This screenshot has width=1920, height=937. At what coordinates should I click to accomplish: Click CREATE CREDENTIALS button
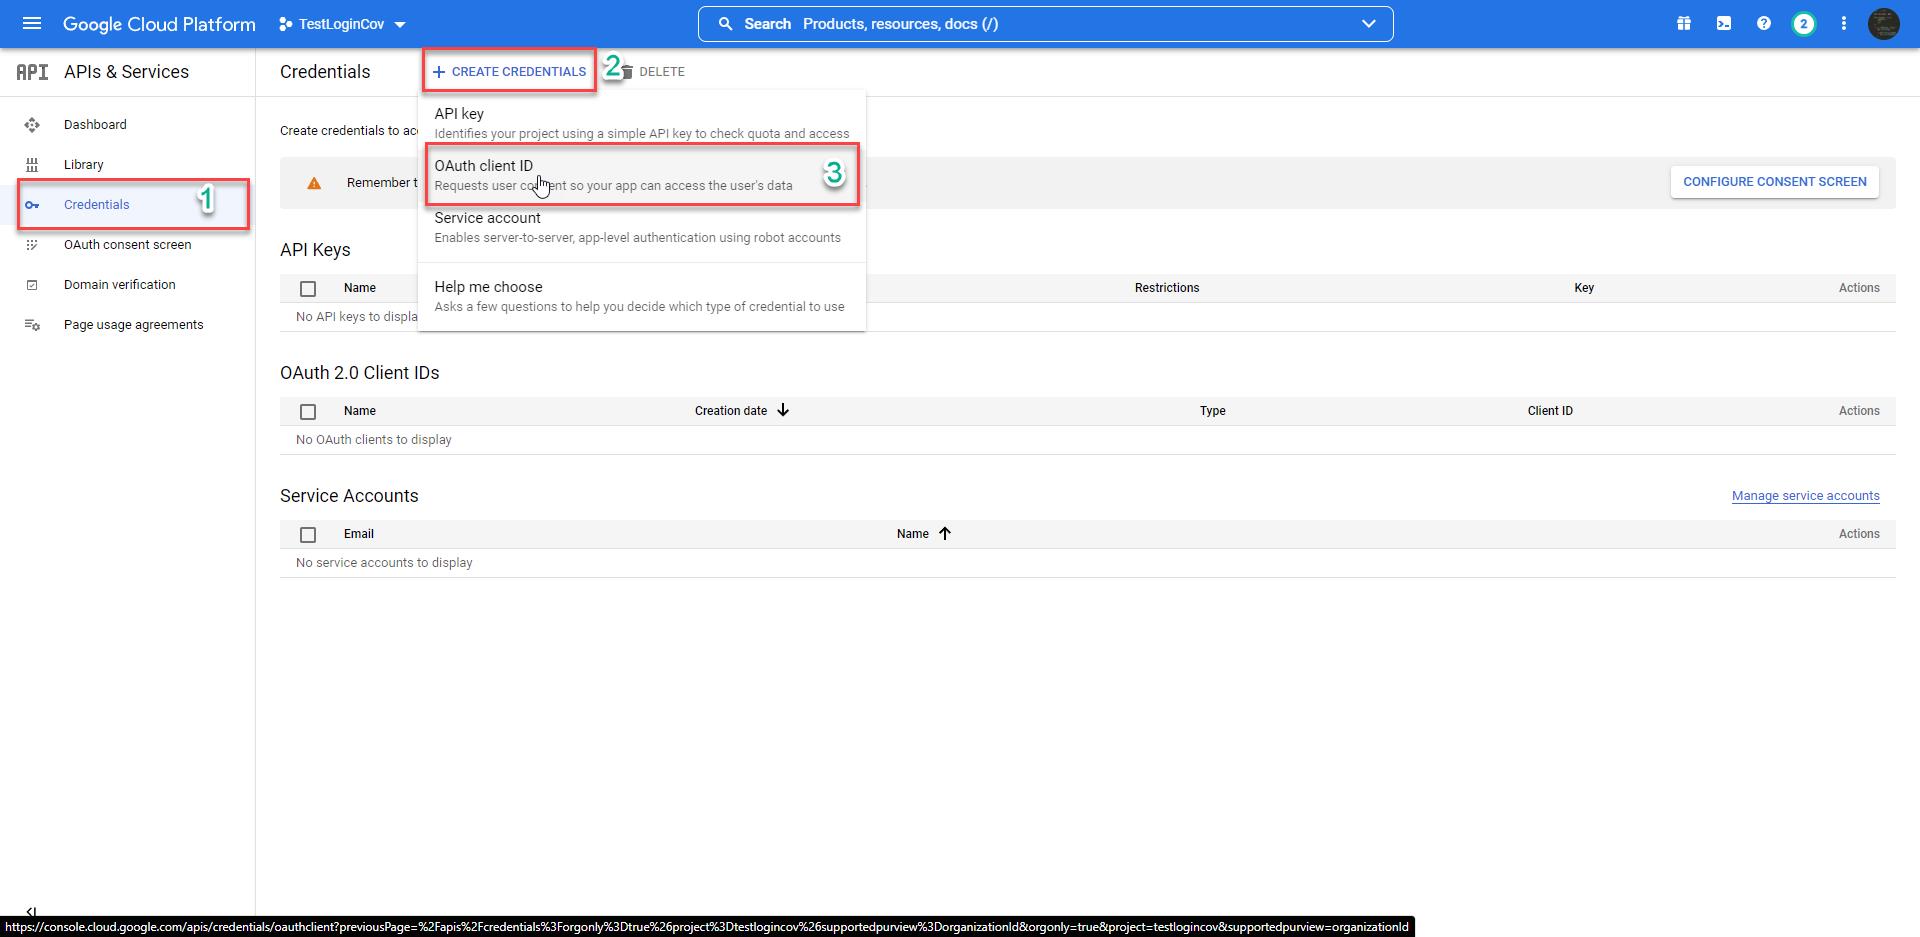coord(509,72)
